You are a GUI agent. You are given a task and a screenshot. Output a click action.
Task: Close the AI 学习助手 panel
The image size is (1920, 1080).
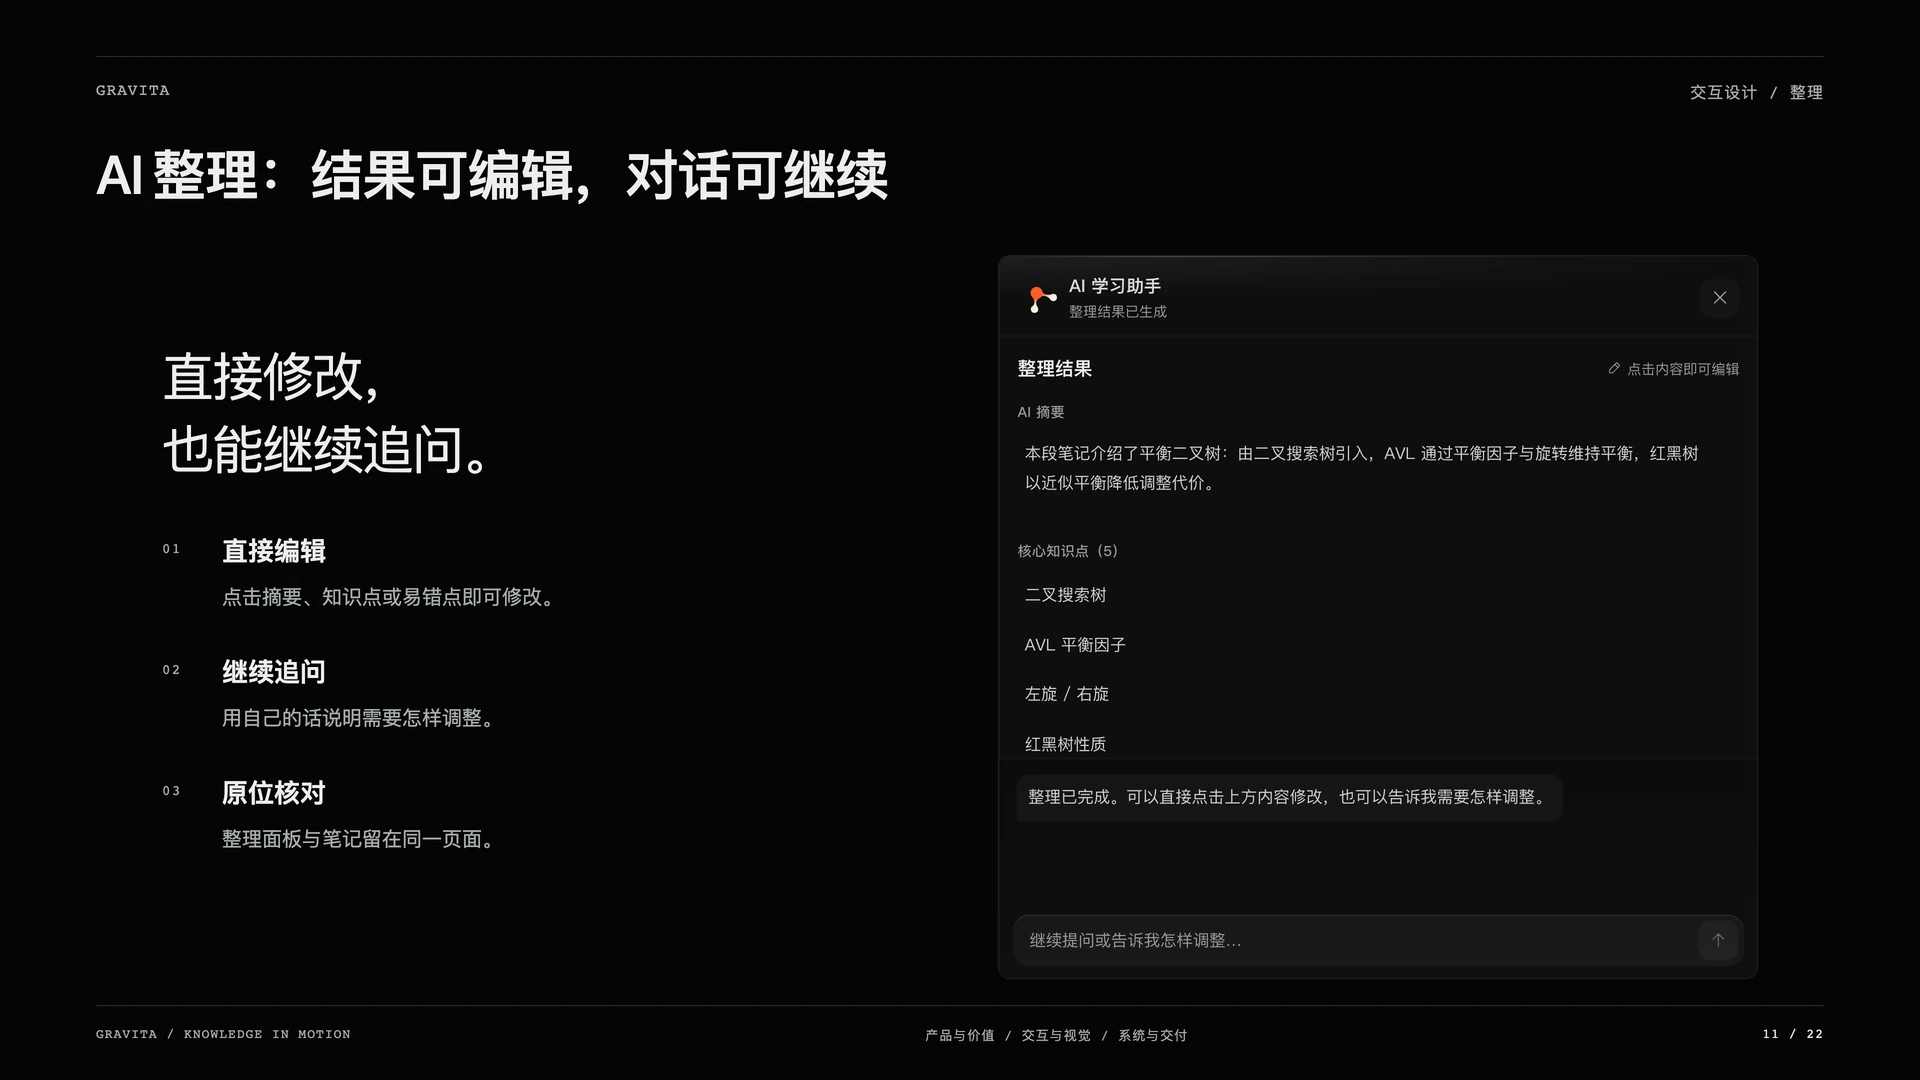click(1719, 298)
